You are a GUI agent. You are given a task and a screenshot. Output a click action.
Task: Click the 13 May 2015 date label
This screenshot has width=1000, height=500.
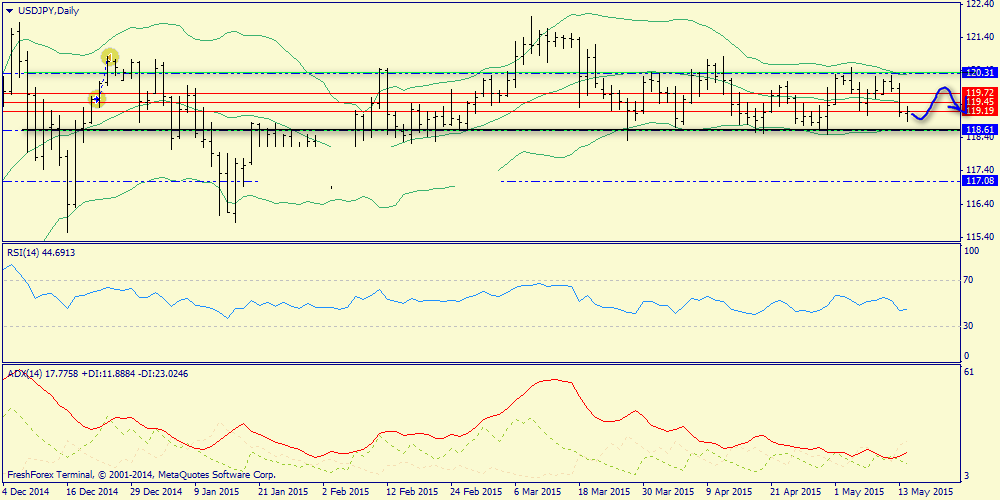[926, 492]
